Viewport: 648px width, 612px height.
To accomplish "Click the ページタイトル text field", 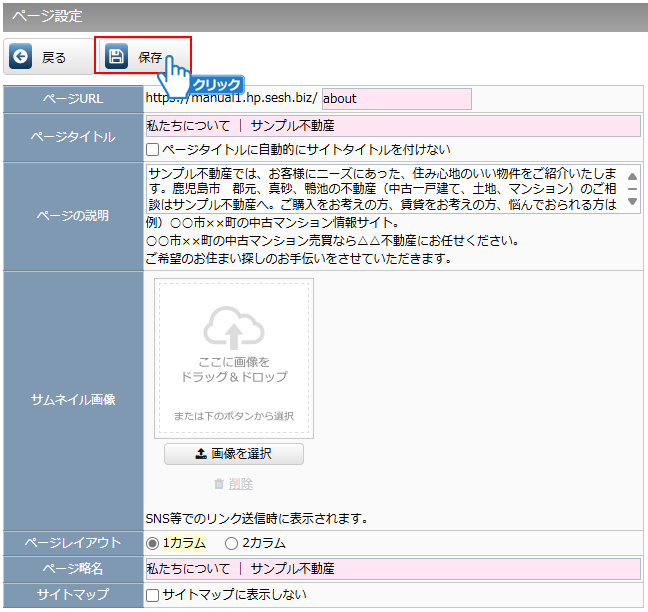I will pos(392,126).
